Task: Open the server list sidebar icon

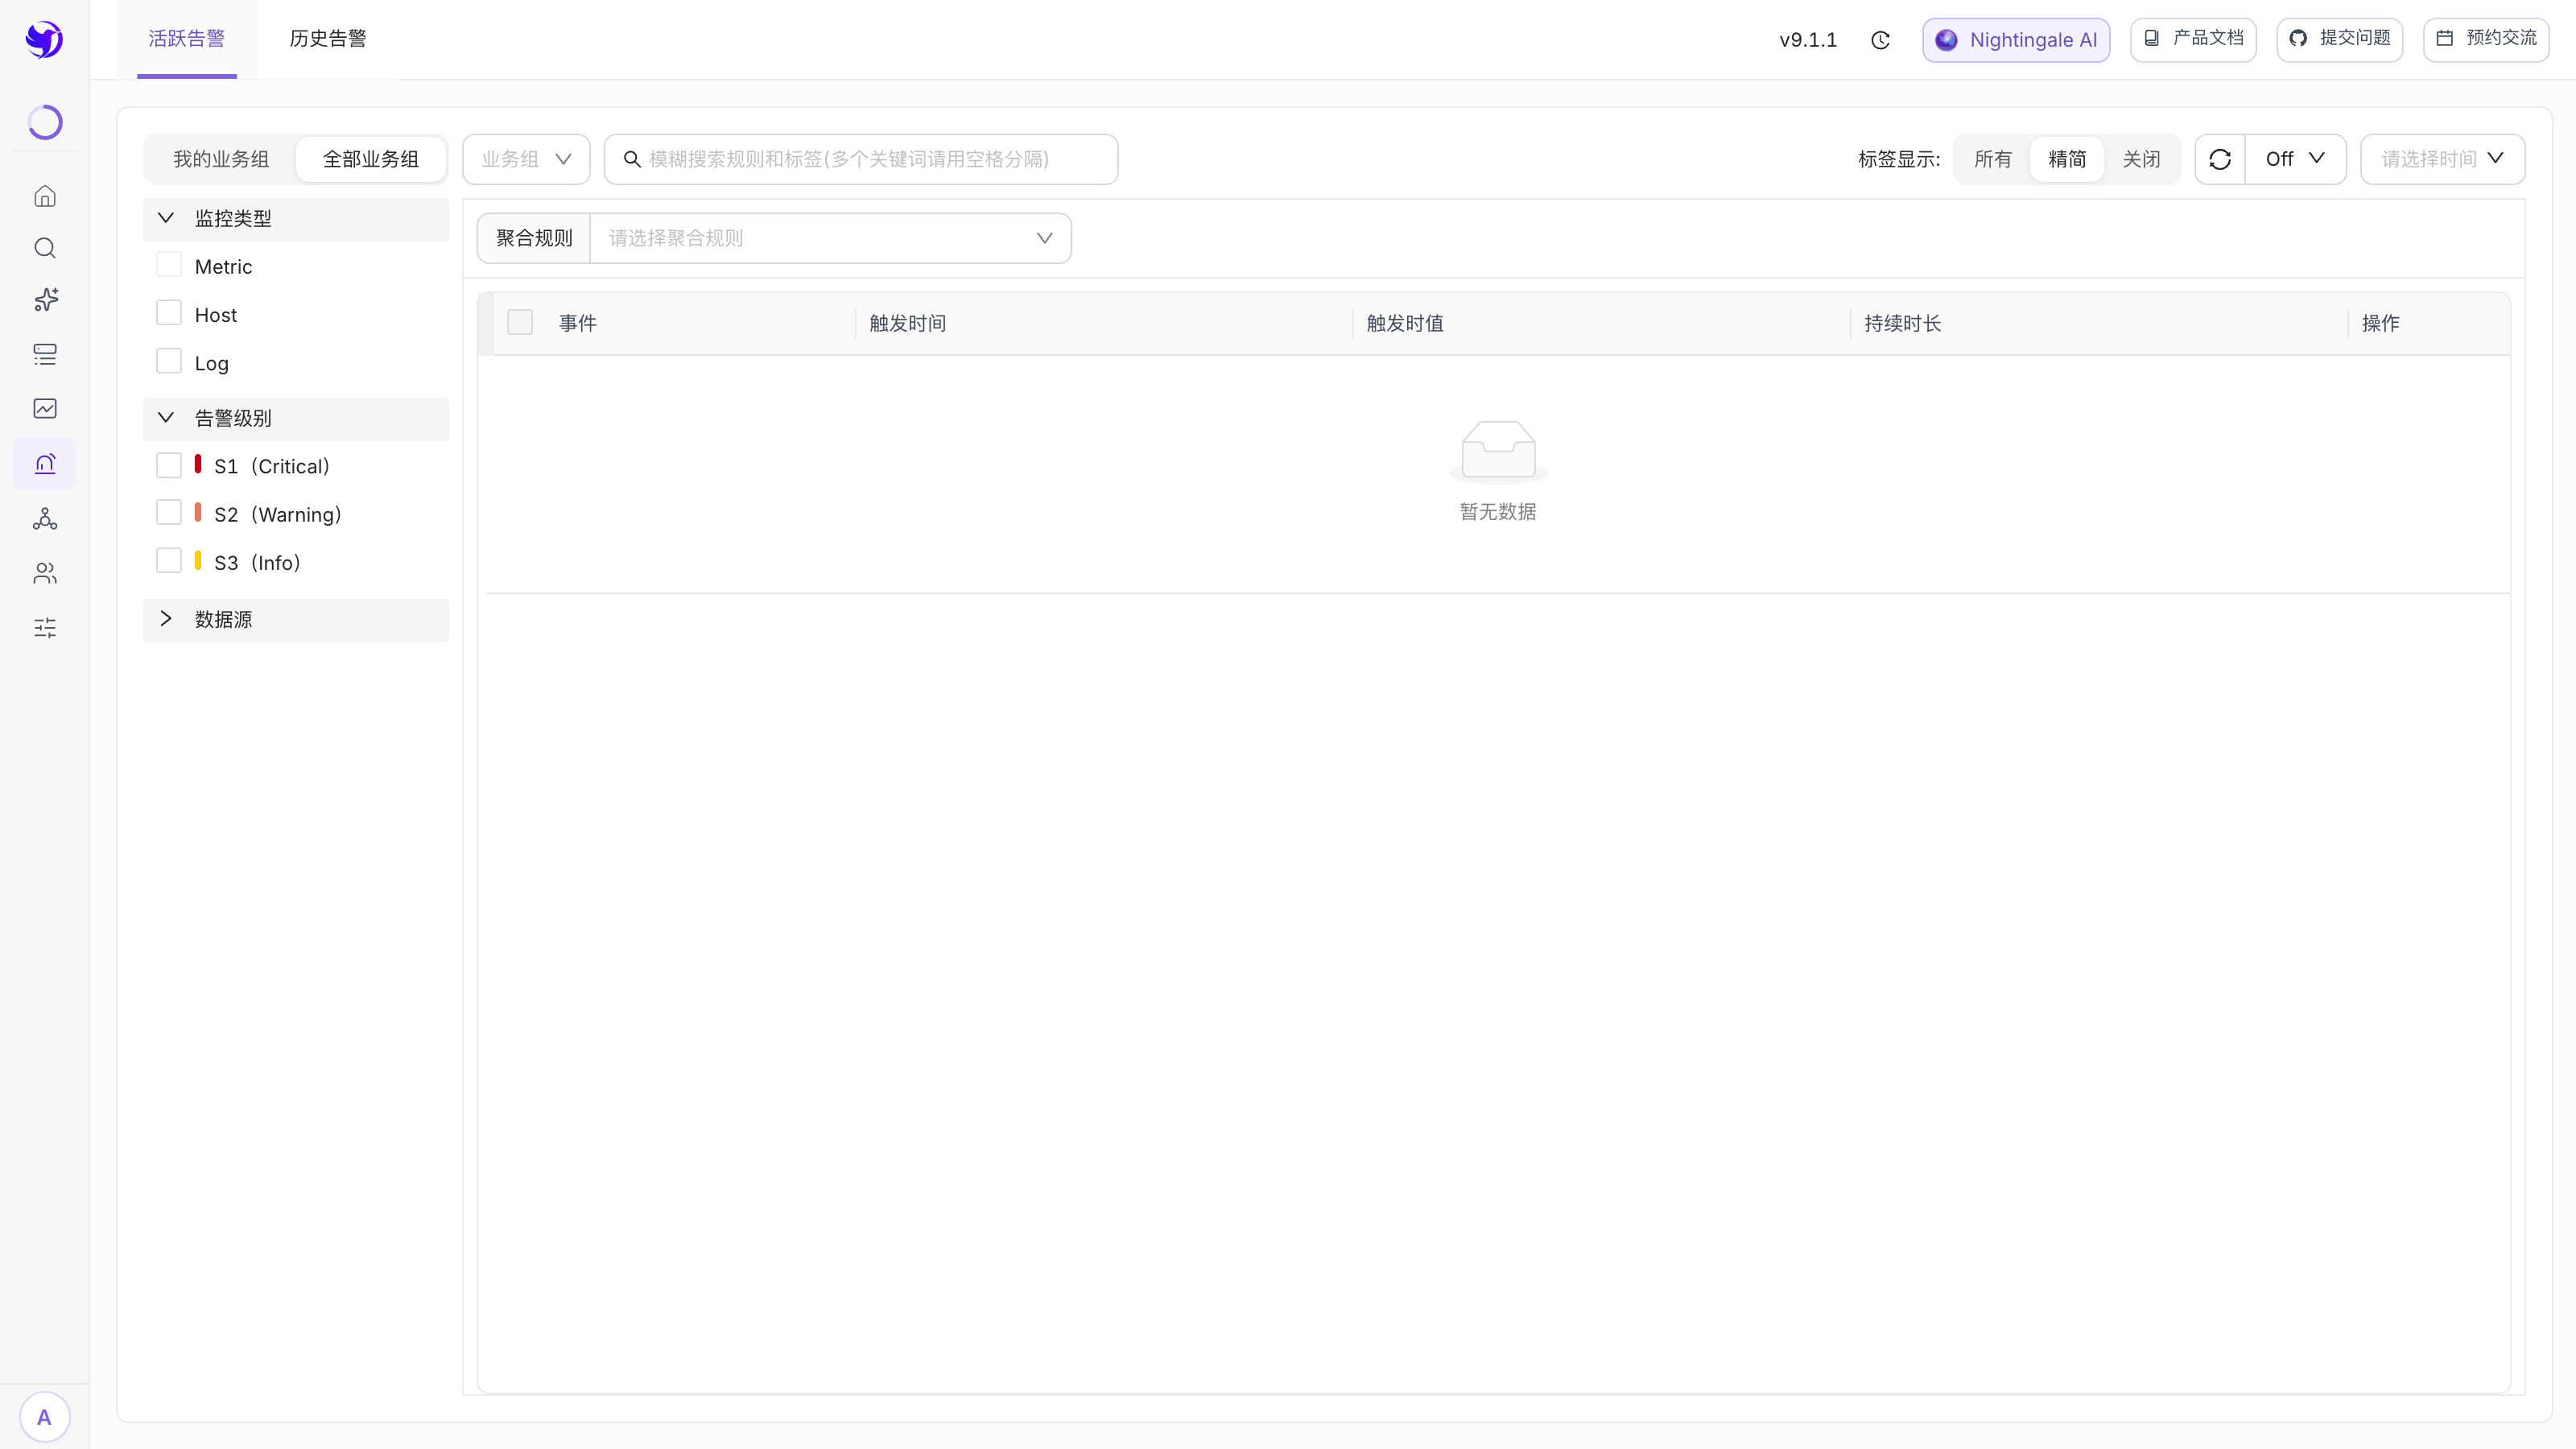Action: pos(45,354)
